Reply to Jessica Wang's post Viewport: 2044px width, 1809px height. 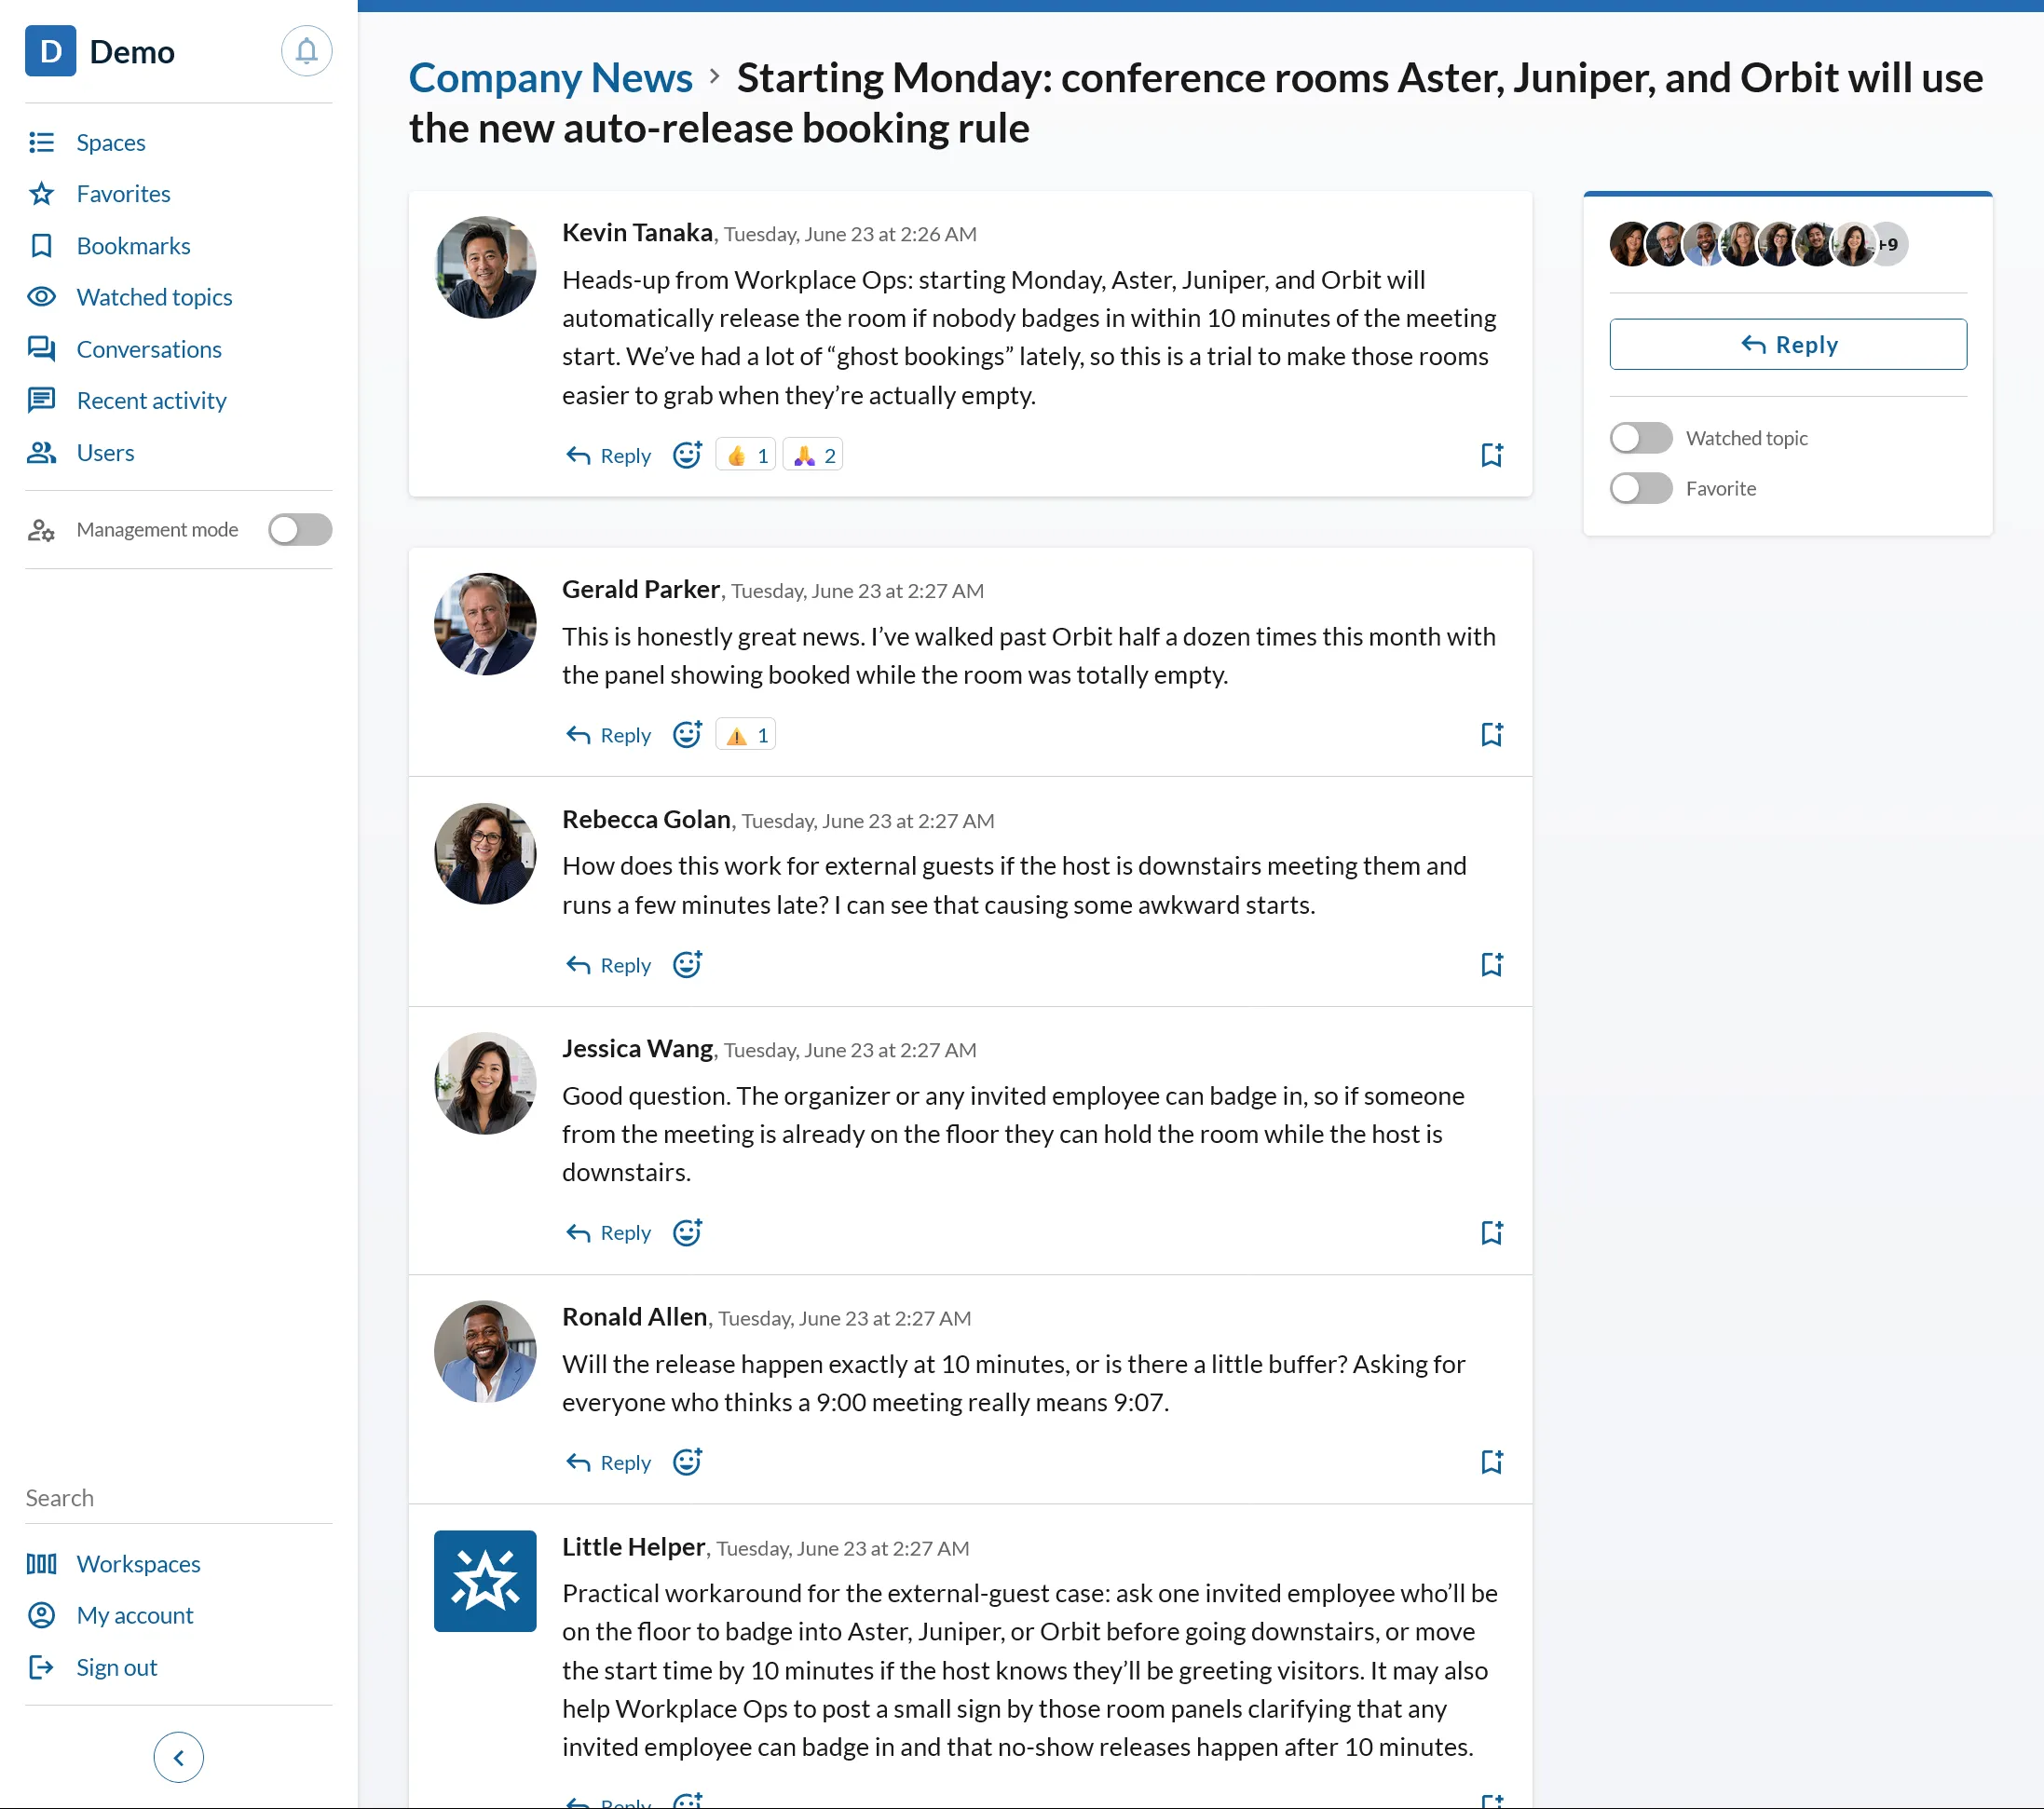(x=609, y=1233)
